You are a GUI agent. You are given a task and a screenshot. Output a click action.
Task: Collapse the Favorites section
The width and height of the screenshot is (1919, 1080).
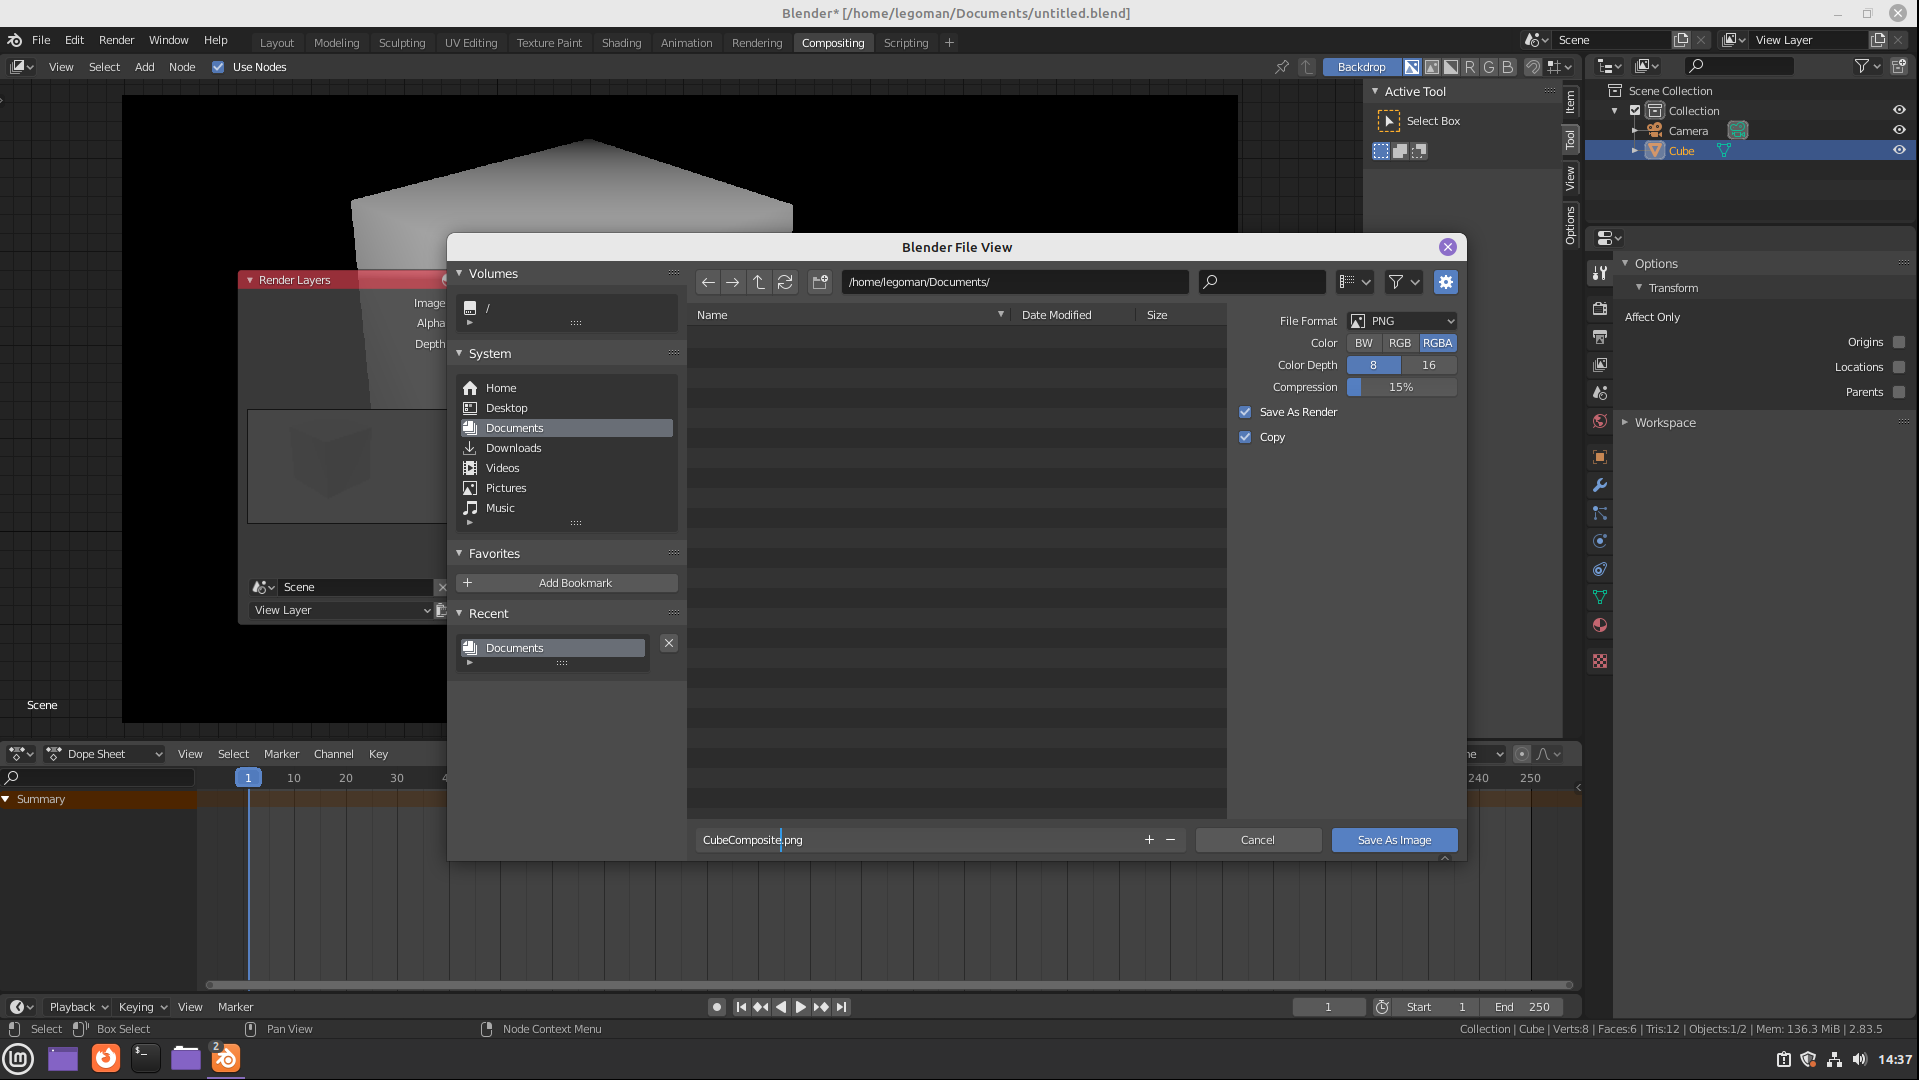click(460, 553)
